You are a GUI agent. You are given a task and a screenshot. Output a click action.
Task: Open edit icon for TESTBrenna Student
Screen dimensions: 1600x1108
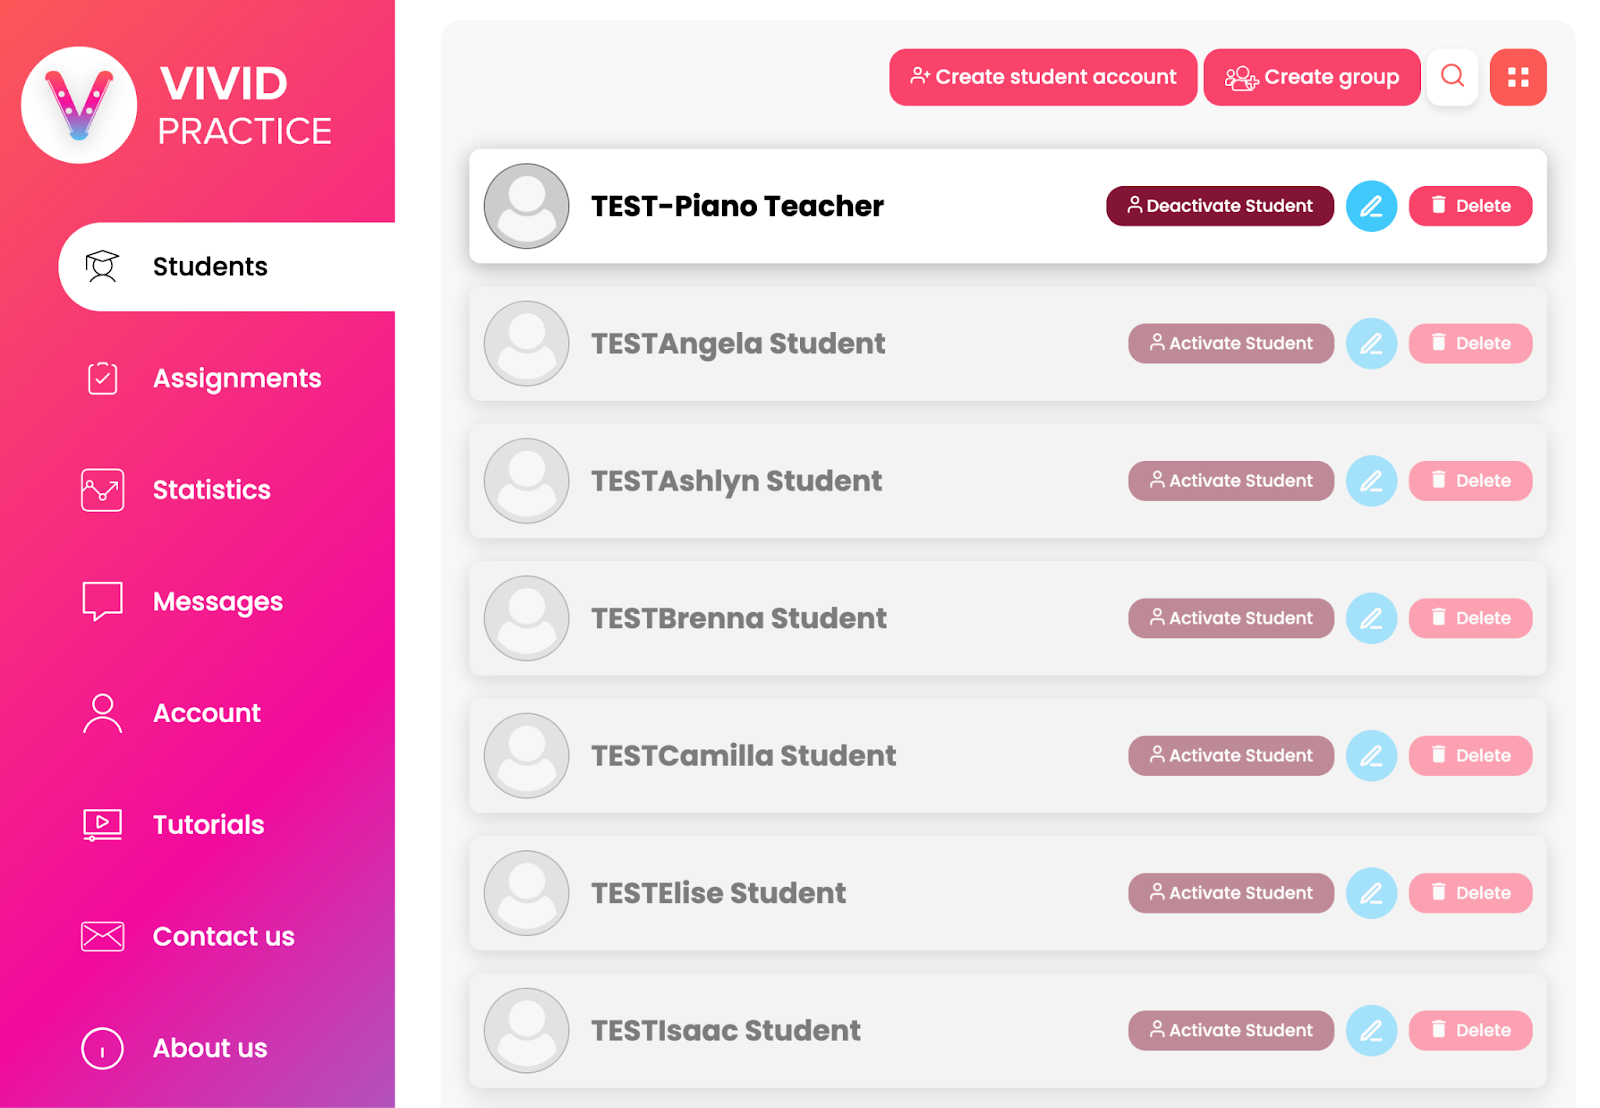pyautogui.click(x=1371, y=619)
